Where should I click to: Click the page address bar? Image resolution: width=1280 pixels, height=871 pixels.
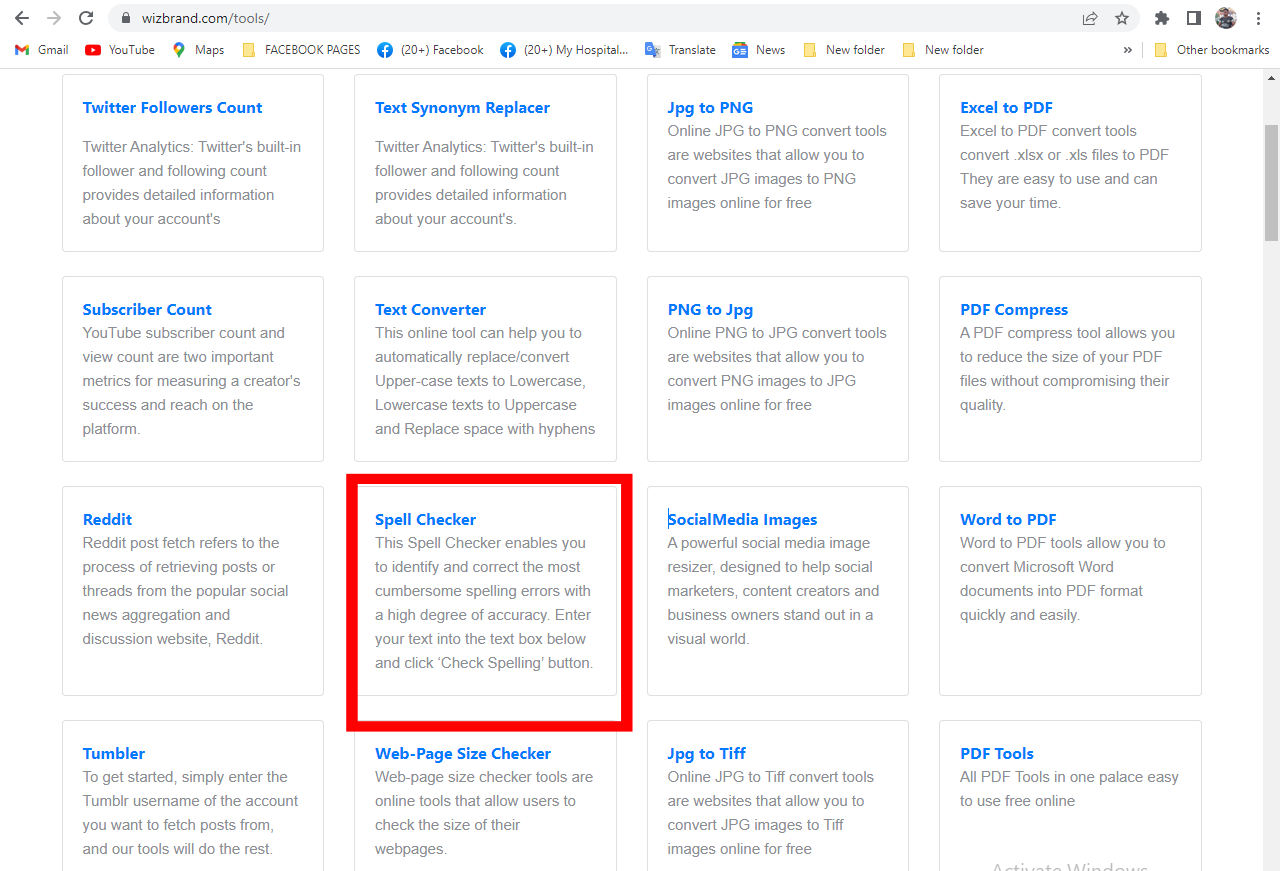[300, 17]
